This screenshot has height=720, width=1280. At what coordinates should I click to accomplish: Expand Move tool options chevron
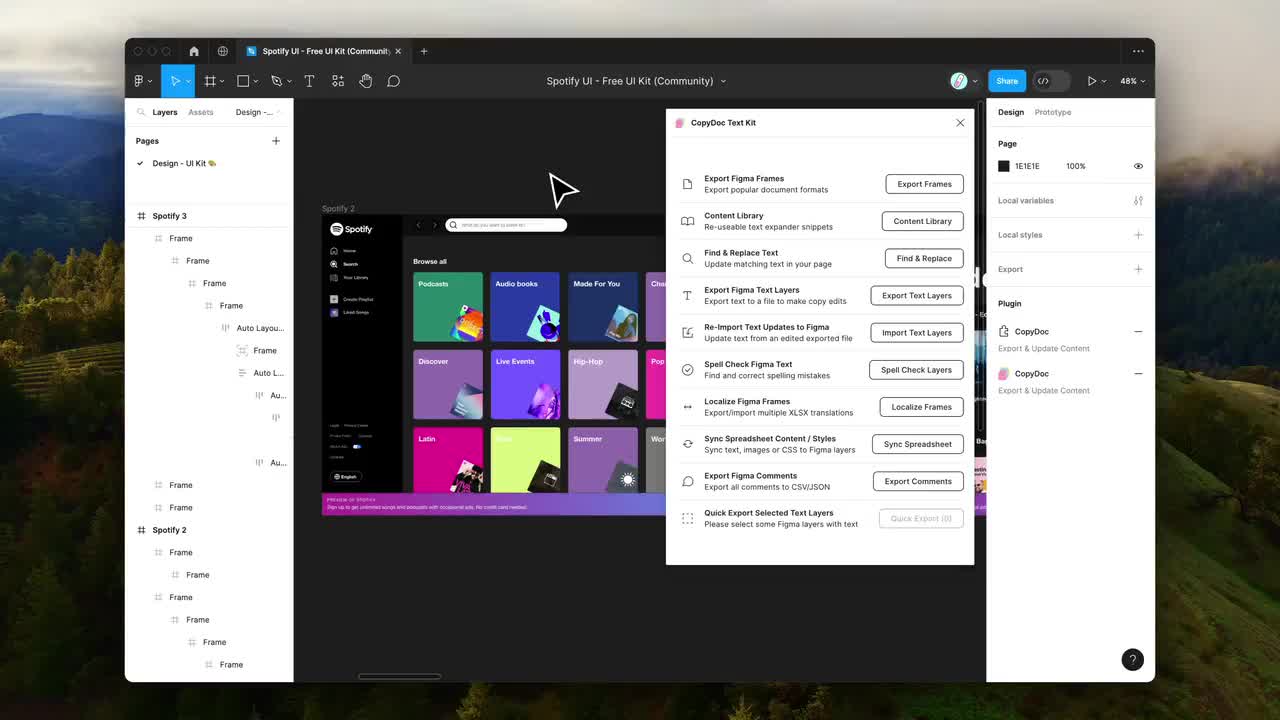click(187, 81)
